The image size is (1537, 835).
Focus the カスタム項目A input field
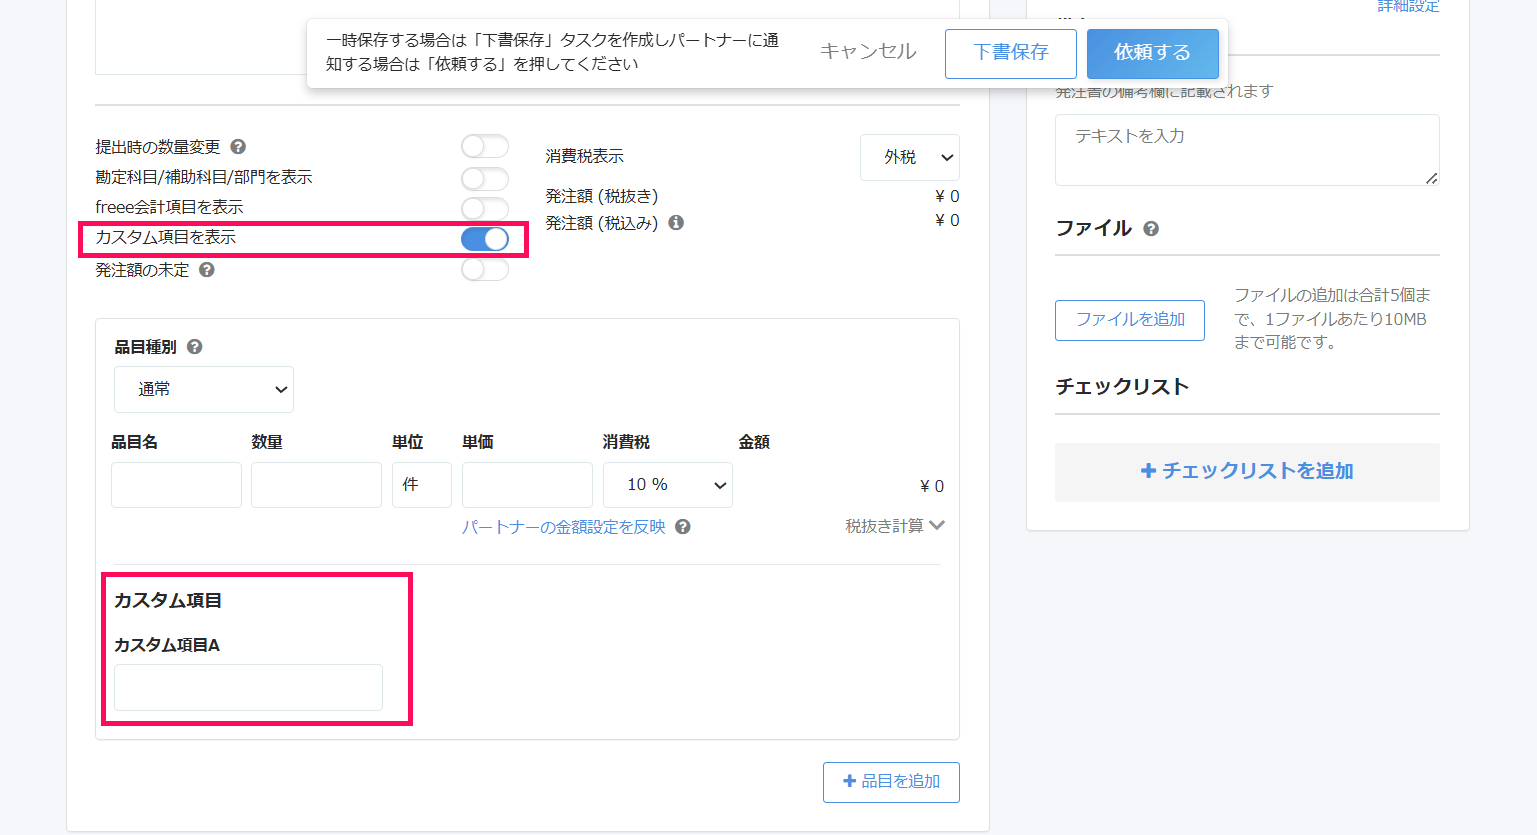[x=248, y=687]
